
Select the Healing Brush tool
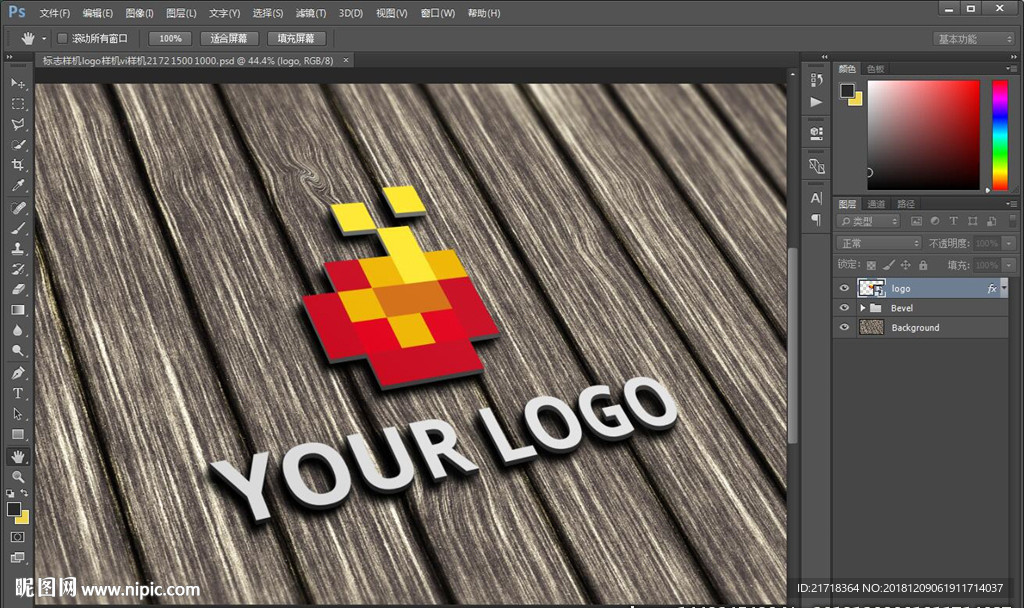coord(18,208)
